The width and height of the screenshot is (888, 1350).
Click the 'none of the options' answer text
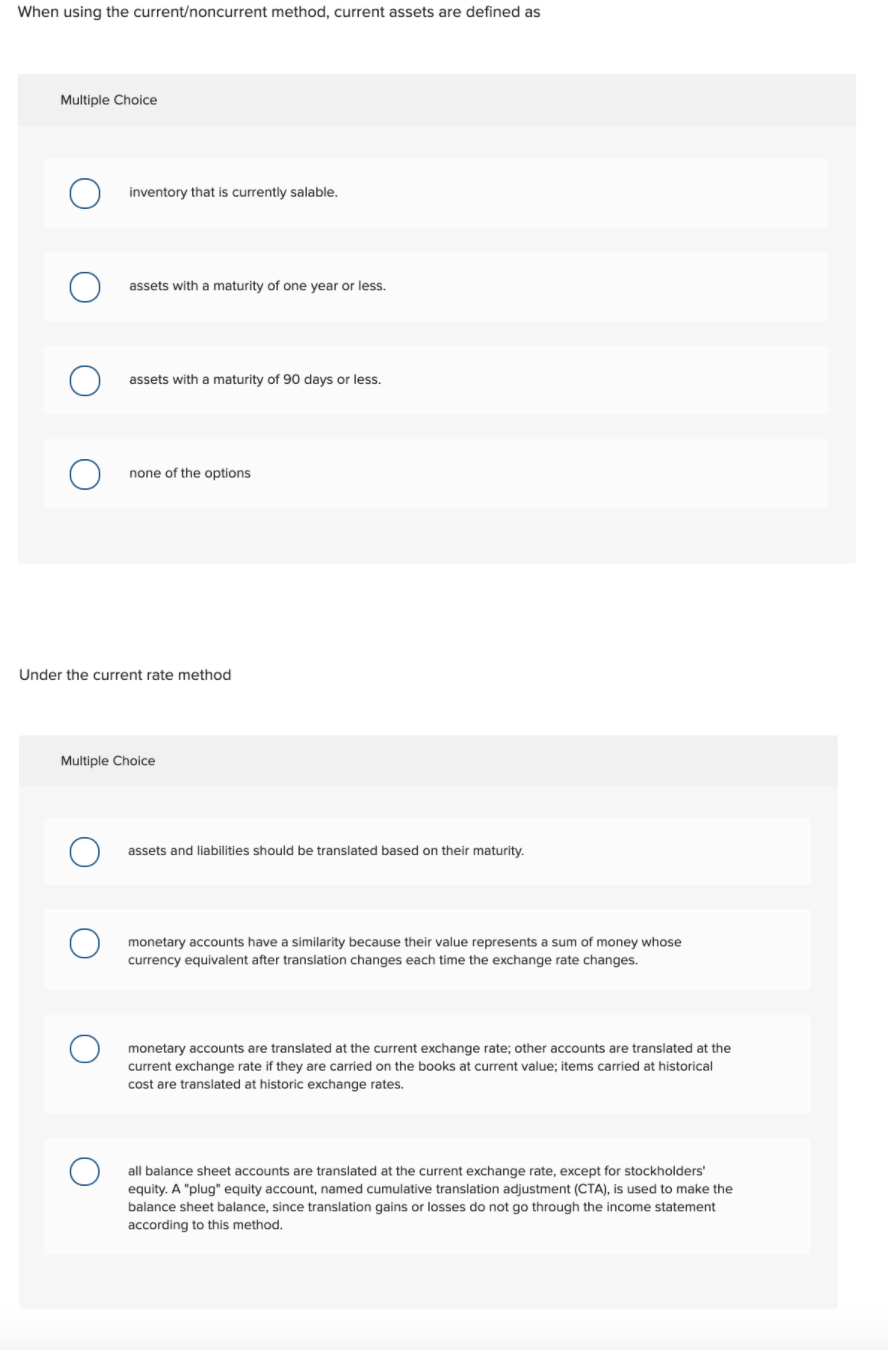pos(189,473)
